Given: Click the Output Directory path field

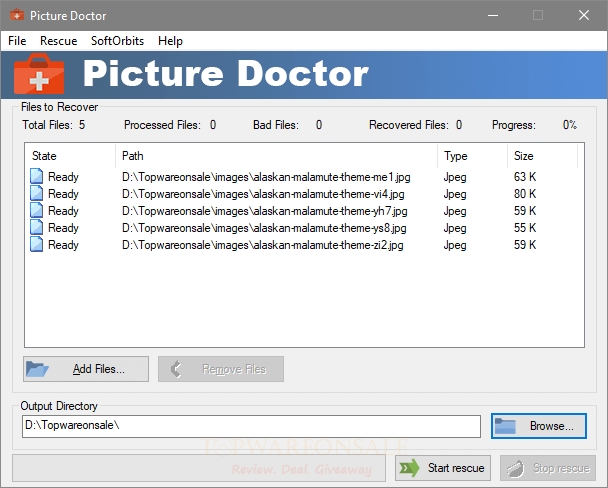Looking at the screenshot, I should pos(251,426).
